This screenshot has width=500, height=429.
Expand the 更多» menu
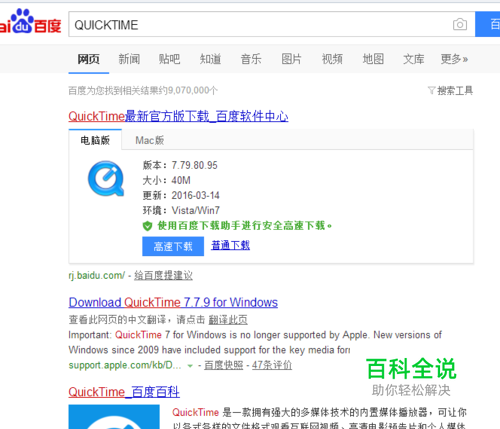click(454, 59)
